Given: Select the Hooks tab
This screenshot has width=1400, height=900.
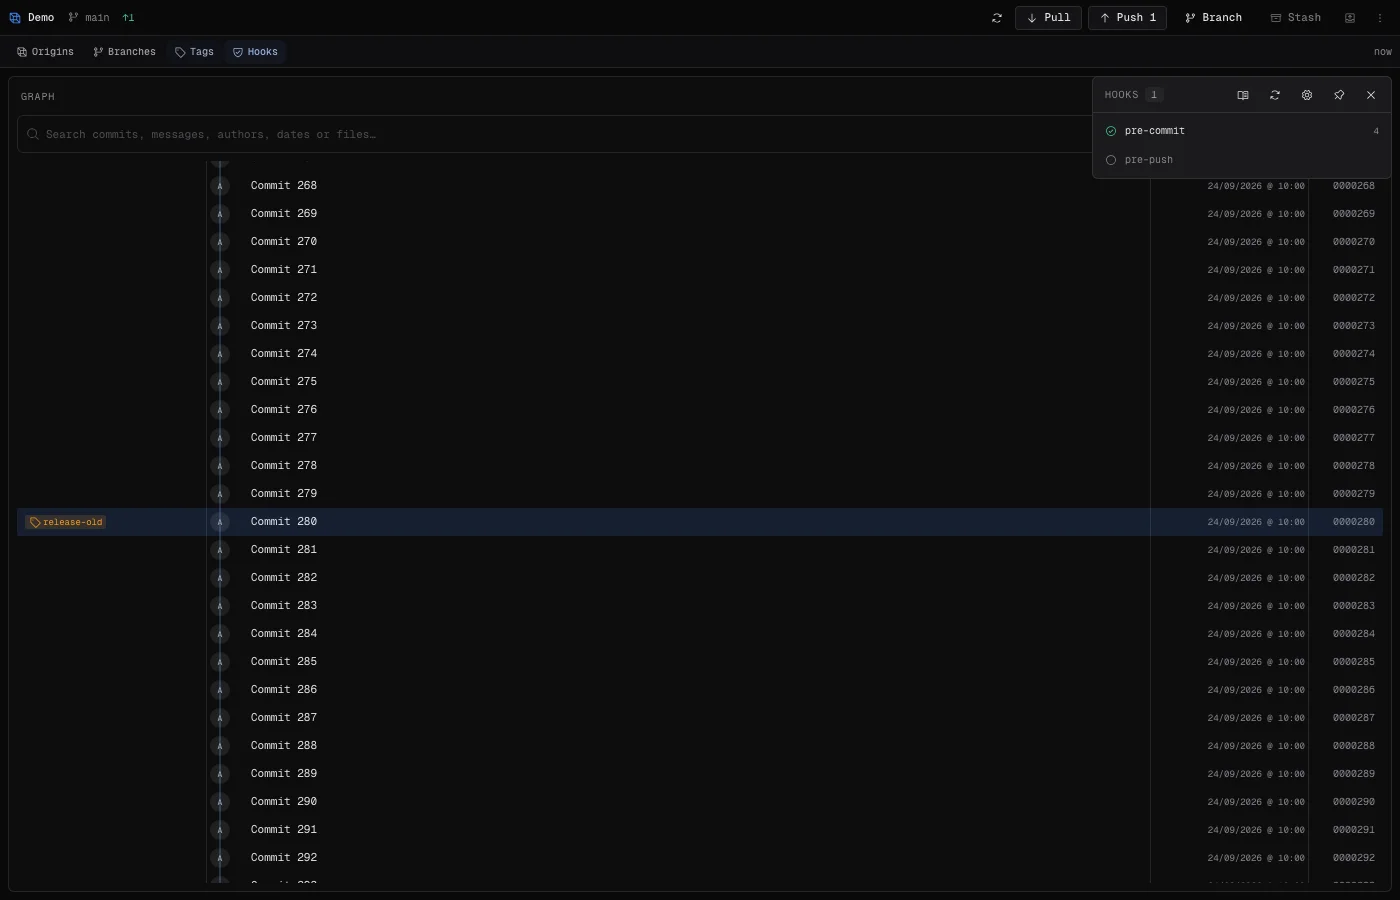Looking at the screenshot, I should (256, 52).
